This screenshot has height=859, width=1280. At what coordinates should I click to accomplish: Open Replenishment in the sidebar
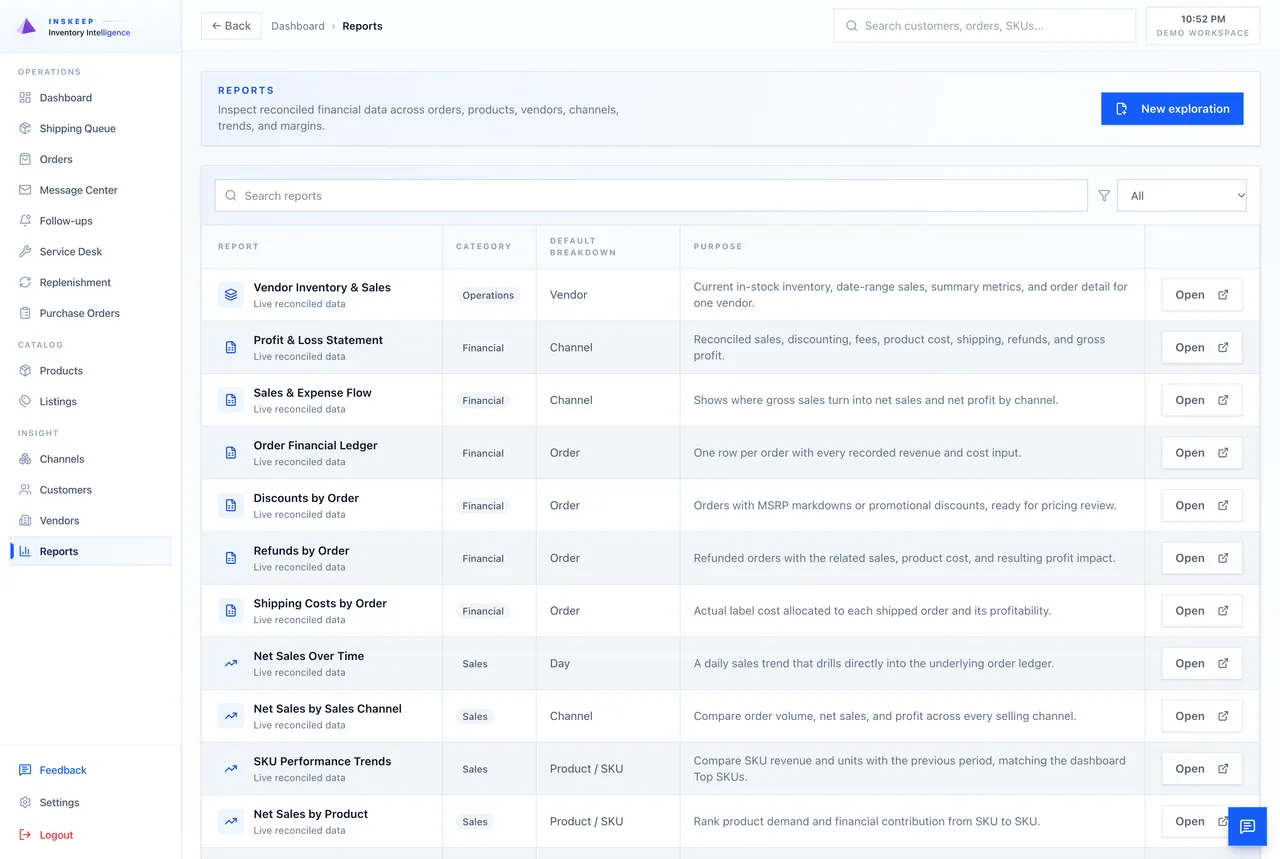[90, 282]
